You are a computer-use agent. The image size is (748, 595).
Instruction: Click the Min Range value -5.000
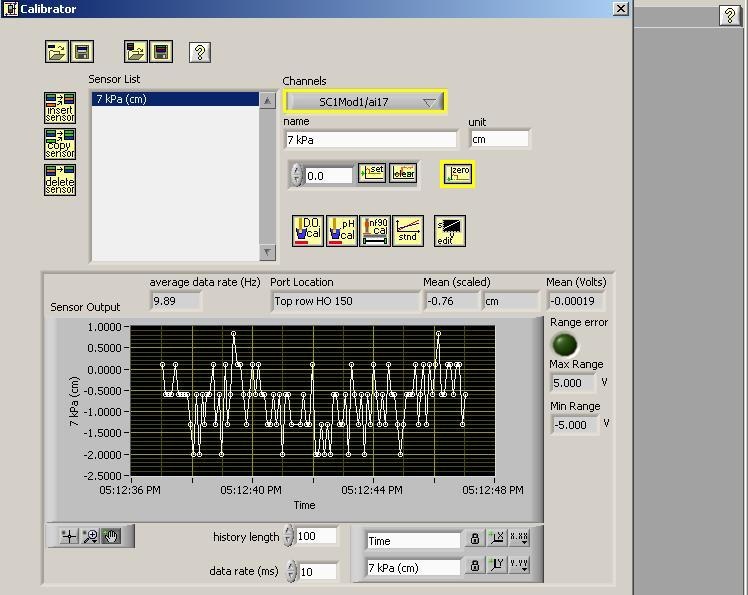coord(575,425)
